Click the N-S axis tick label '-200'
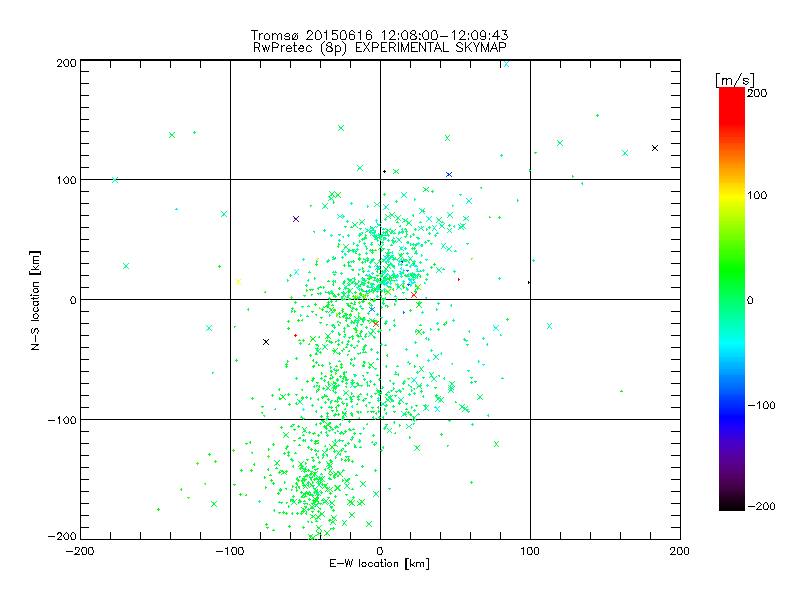The height and width of the screenshot is (600, 800). click(62, 536)
